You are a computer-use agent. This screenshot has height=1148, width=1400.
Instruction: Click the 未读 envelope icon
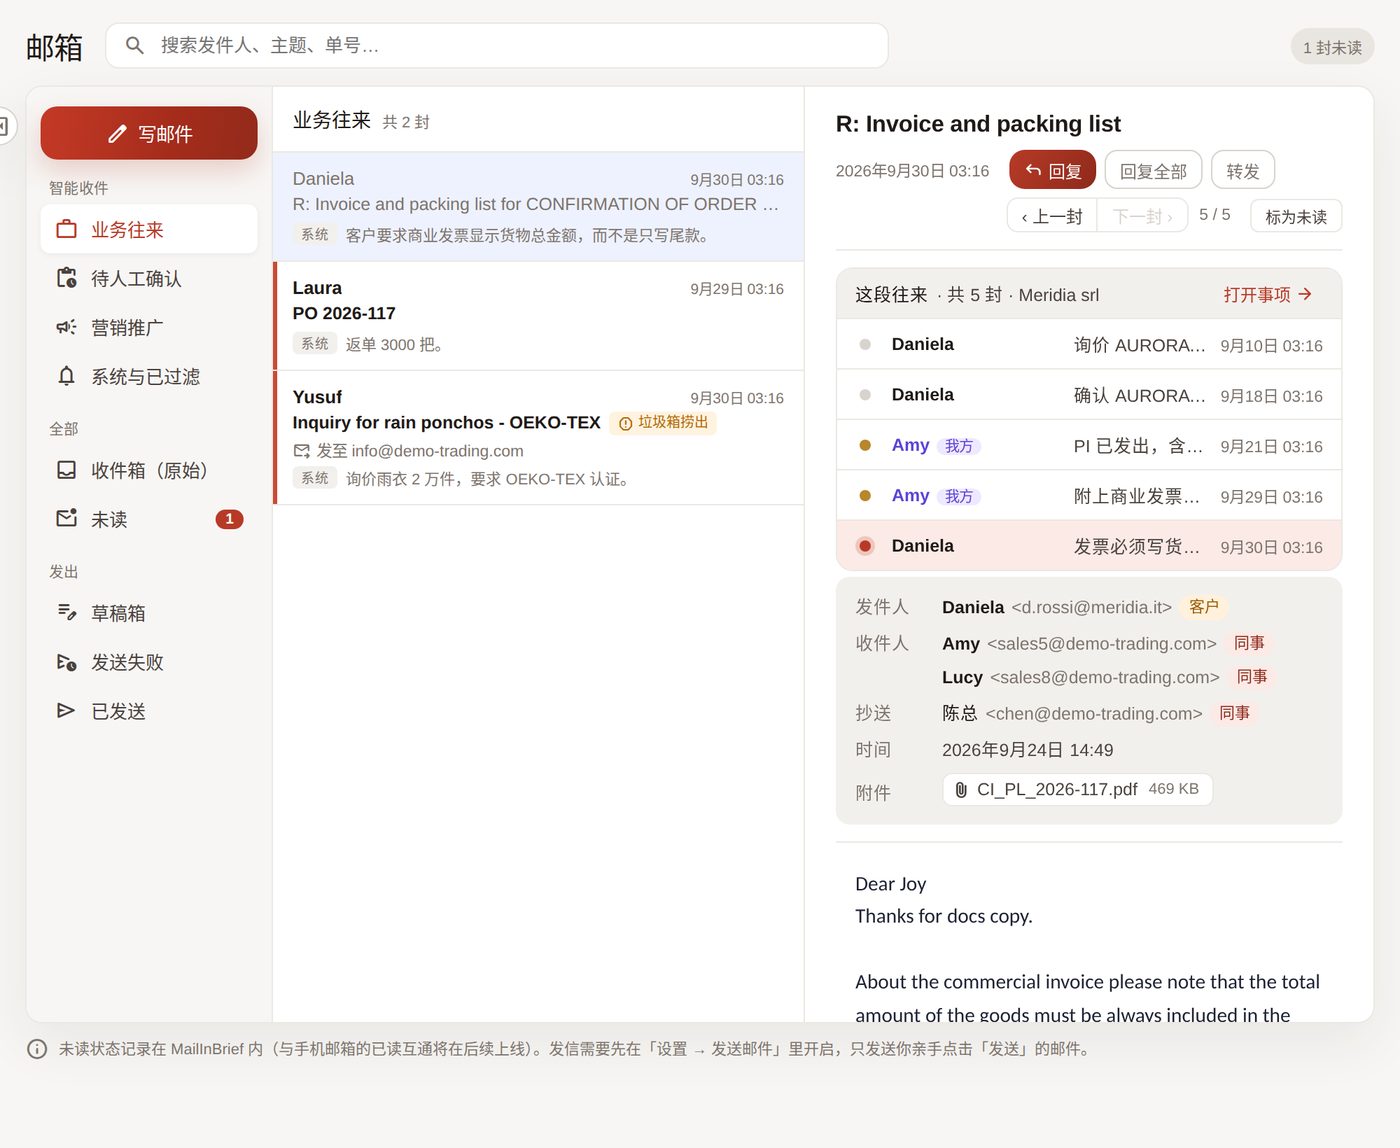coord(67,519)
